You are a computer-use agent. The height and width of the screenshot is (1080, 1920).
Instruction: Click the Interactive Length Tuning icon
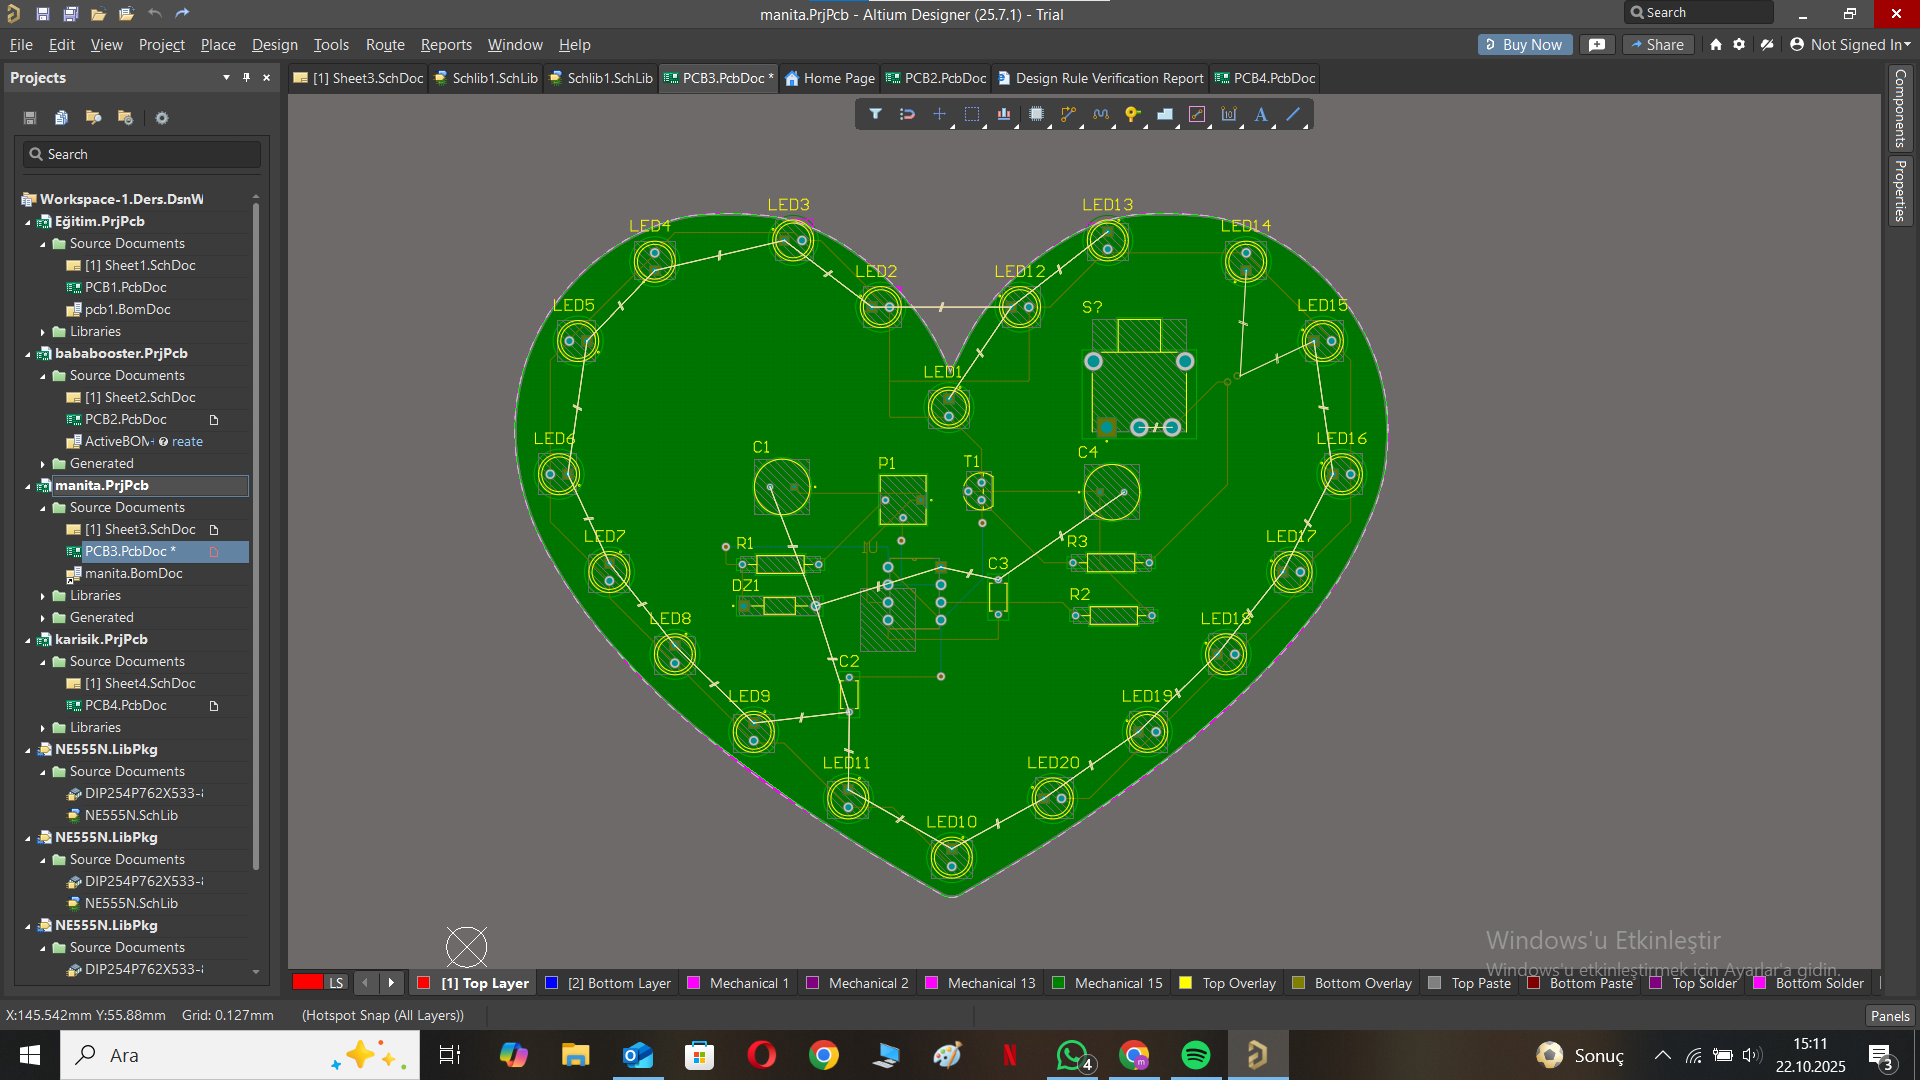pyautogui.click(x=1100, y=115)
